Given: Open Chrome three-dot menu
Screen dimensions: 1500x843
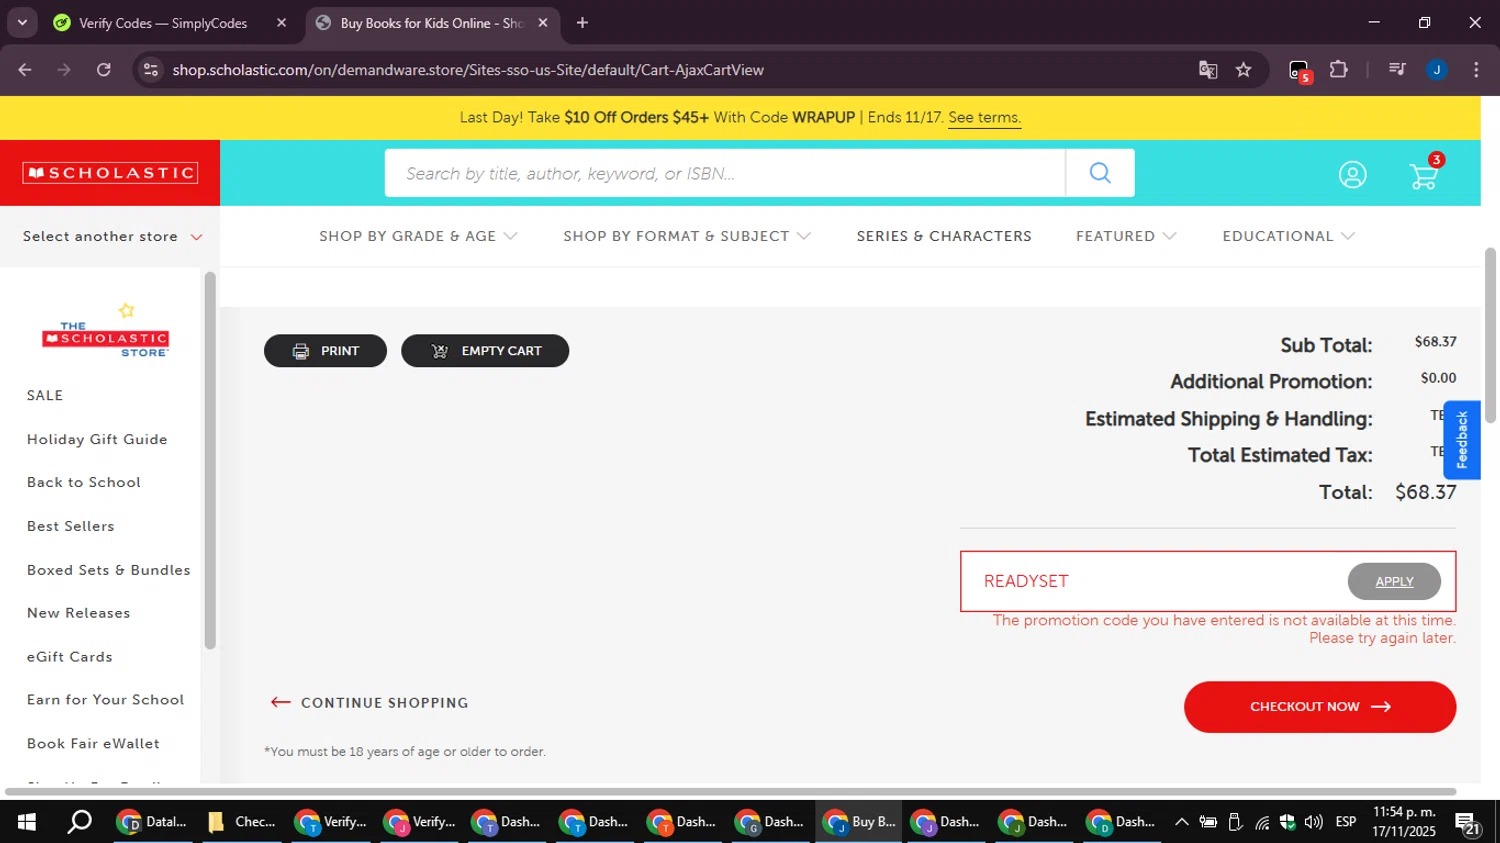Looking at the screenshot, I should click(1476, 69).
